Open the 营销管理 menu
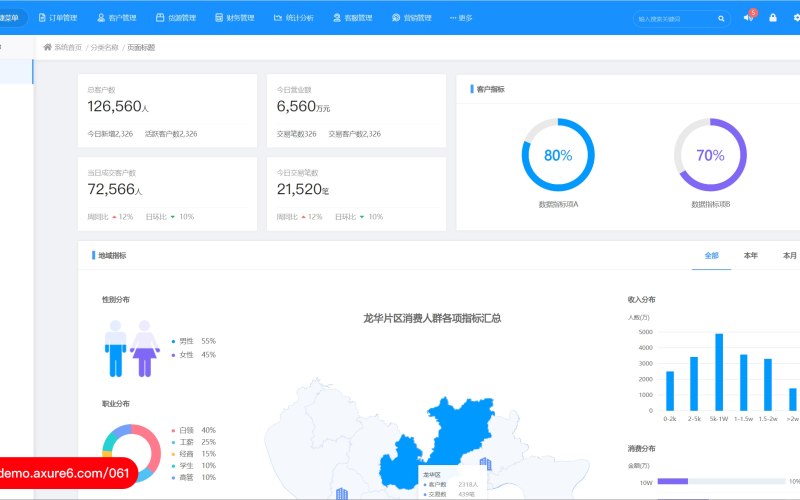The width and height of the screenshot is (800, 500). (412, 18)
